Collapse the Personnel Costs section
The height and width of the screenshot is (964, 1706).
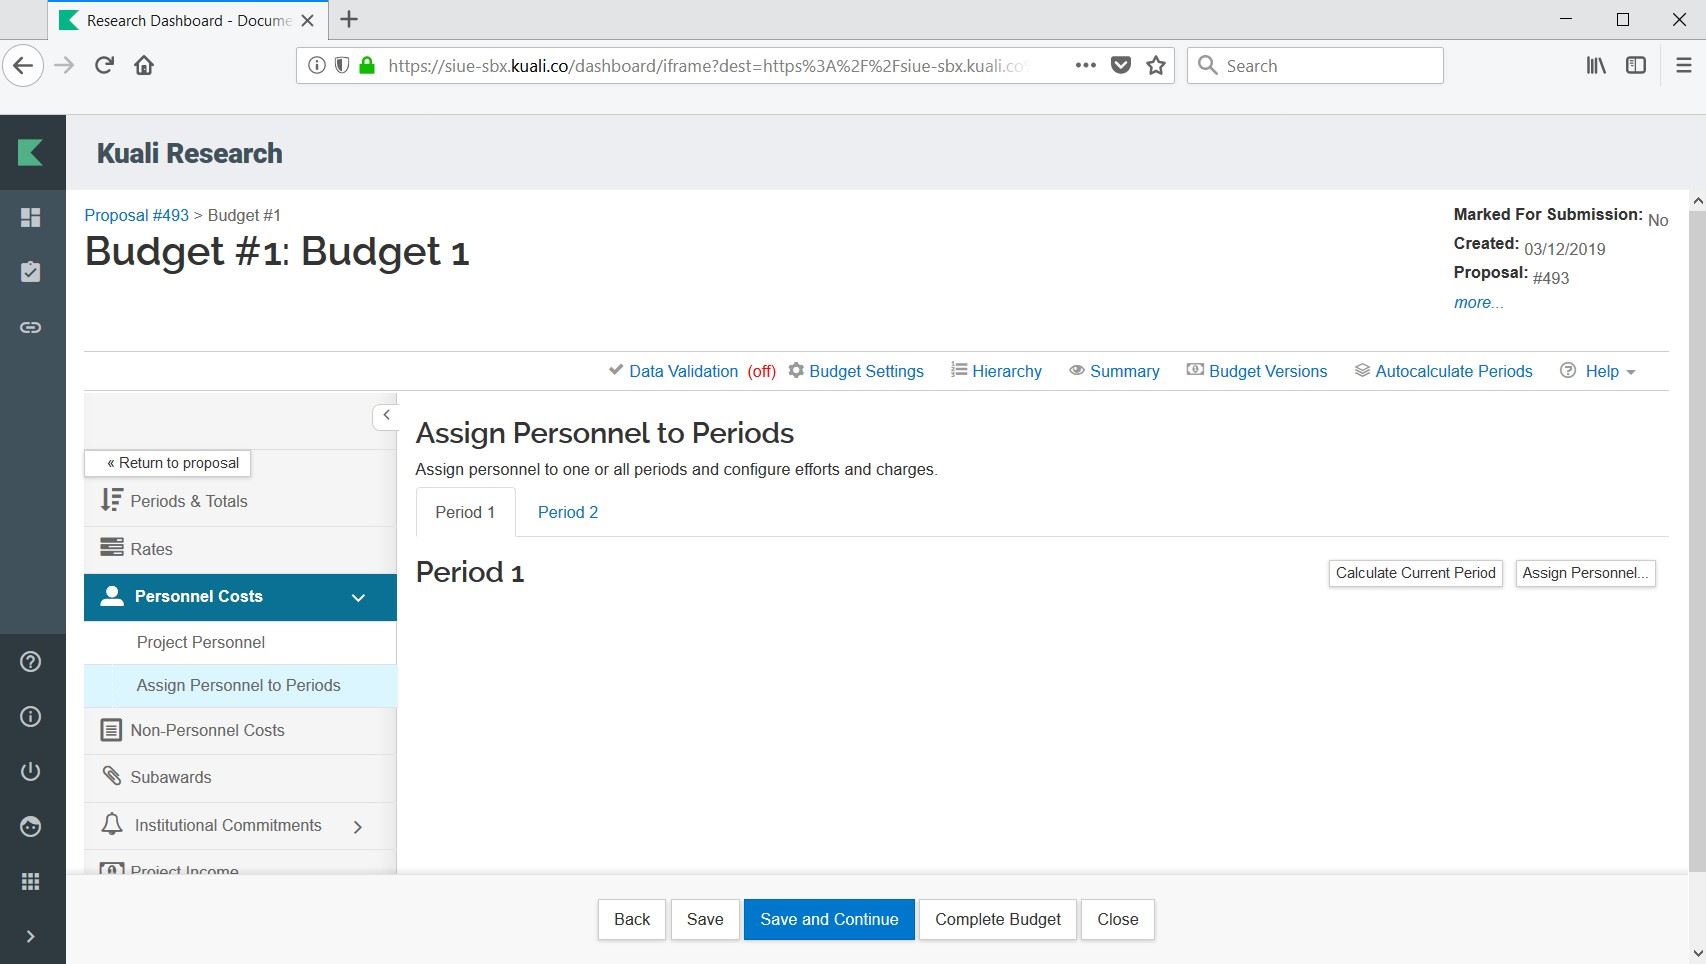pyautogui.click(x=358, y=598)
